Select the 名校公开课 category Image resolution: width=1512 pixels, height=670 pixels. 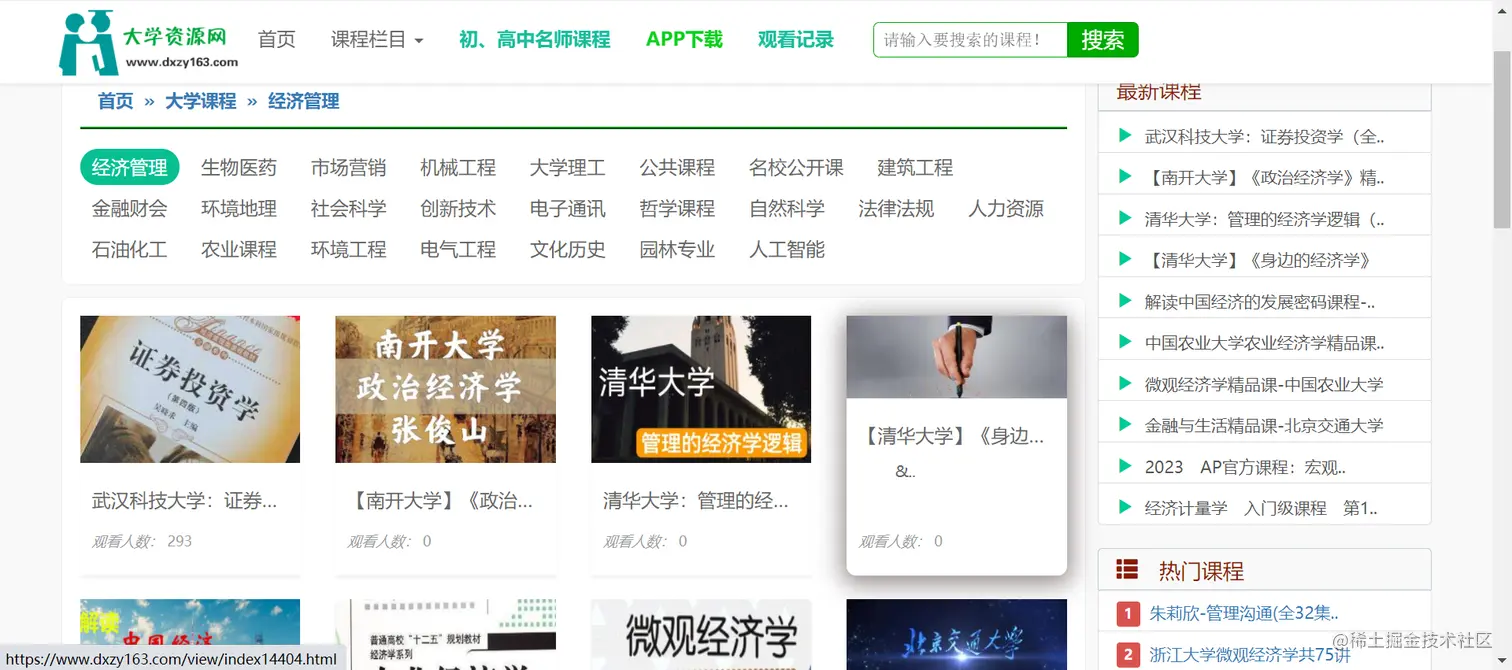[x=796, y=167]
